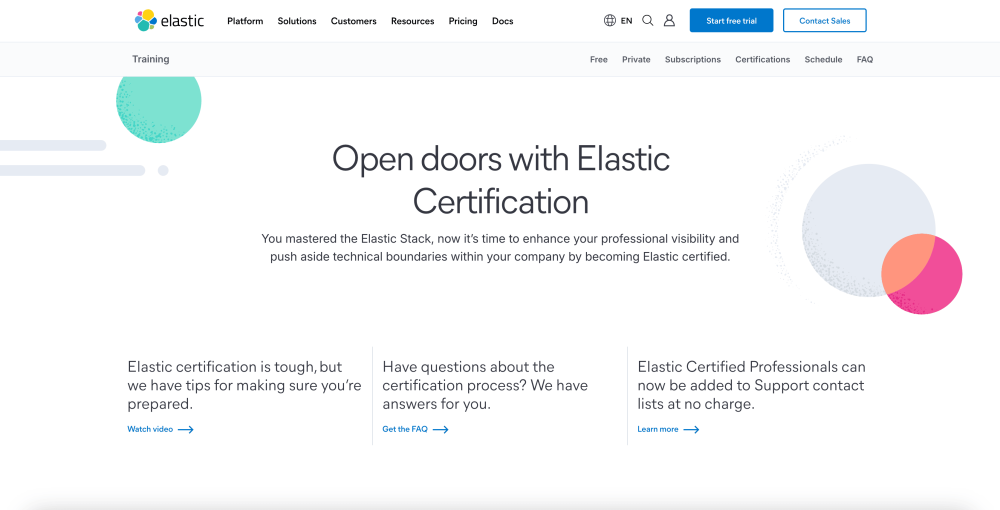Select the Free training tab

coord(599,59)
